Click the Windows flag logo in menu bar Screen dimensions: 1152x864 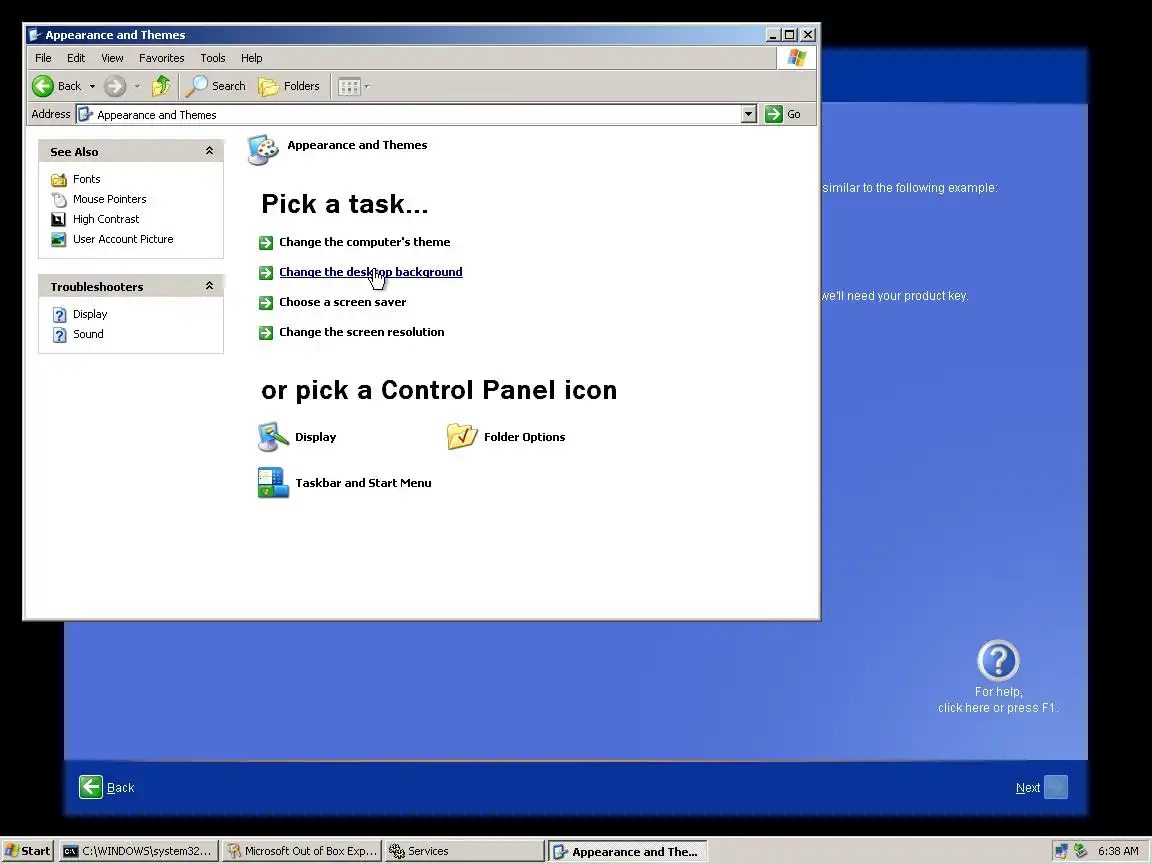tap(796, 58)
